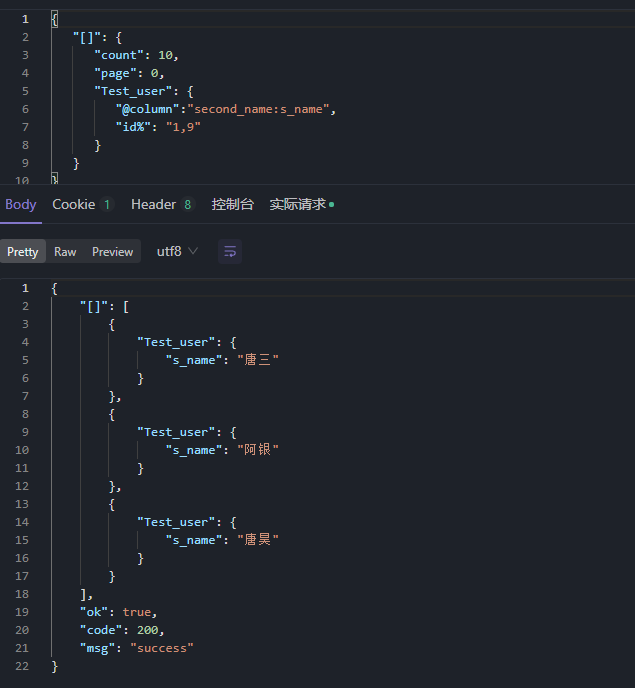The width and height of the screenshot is (635, 688).
Task: Click the "code" key in response
Action: point(101,630)
